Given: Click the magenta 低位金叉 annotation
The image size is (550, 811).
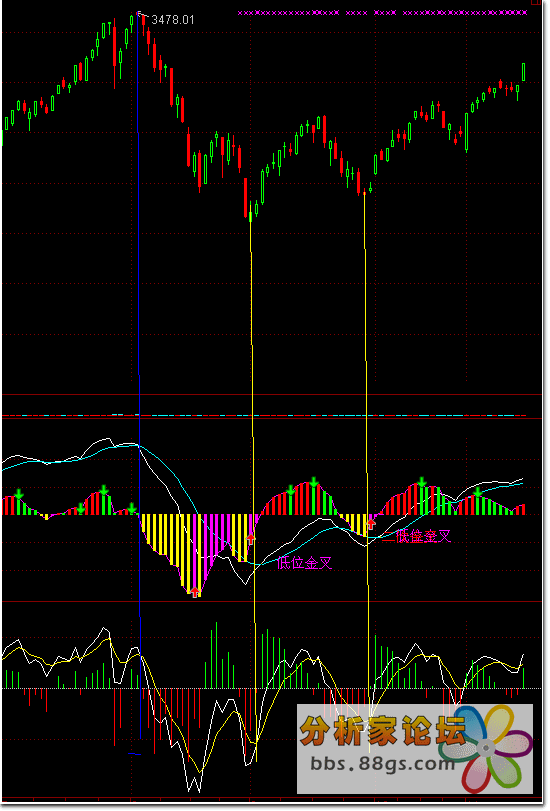Looking at the screenshot, I should (x=304, y=563).
